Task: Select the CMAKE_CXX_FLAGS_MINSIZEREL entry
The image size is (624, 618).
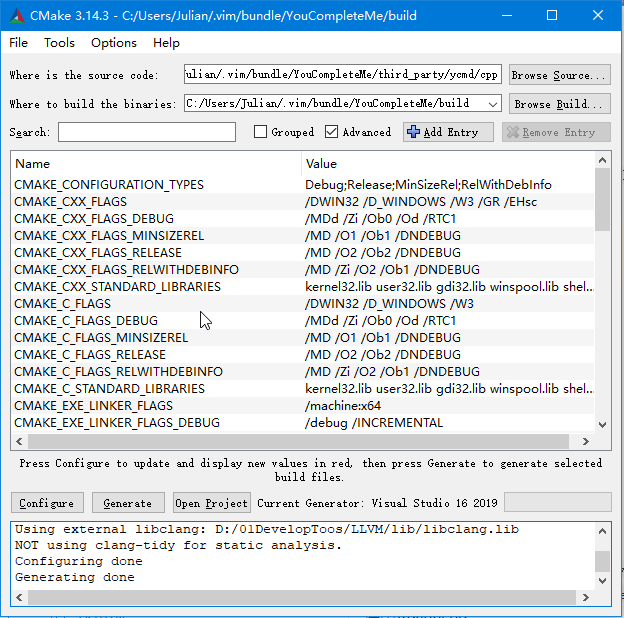Action: pos(109,236)
